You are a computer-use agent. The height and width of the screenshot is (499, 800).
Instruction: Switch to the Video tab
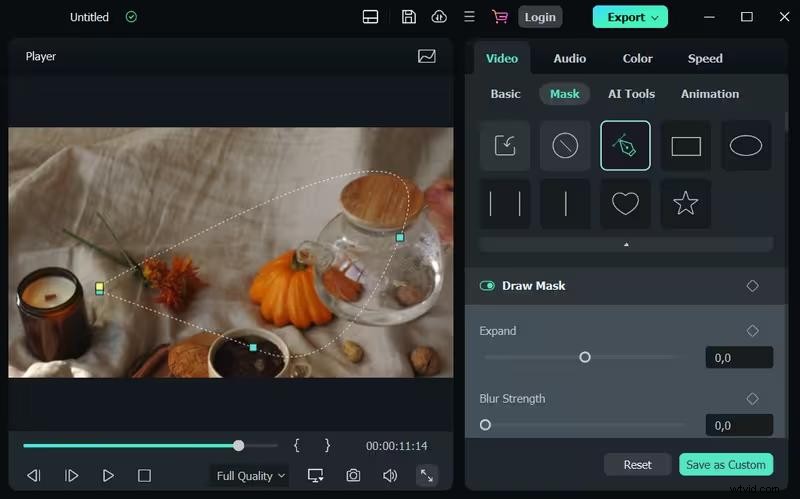pos(502,58)
